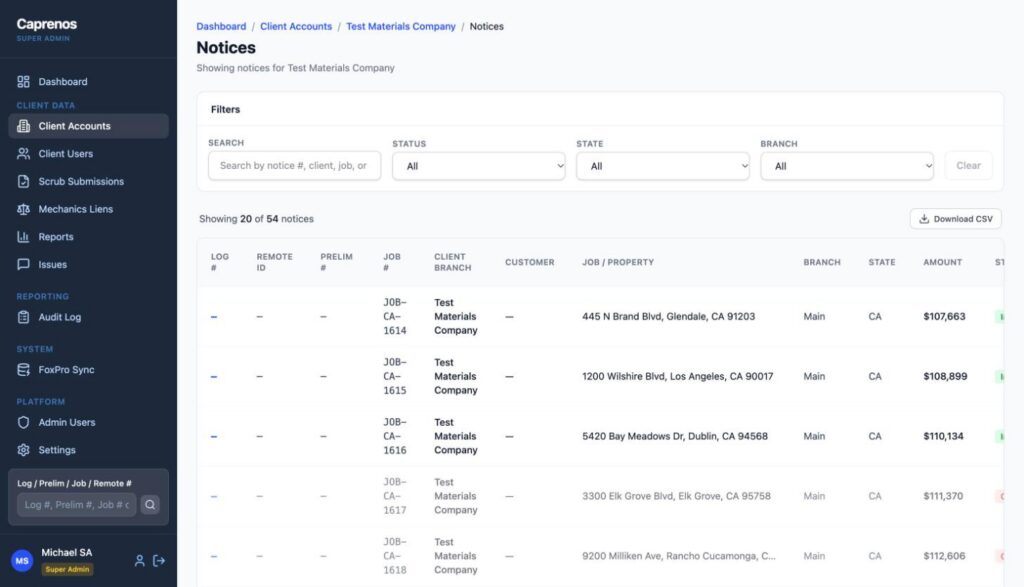Open the State filter dropdown
The width and height of the screenshot is (1024, 587).
click(x=663, y=166)
